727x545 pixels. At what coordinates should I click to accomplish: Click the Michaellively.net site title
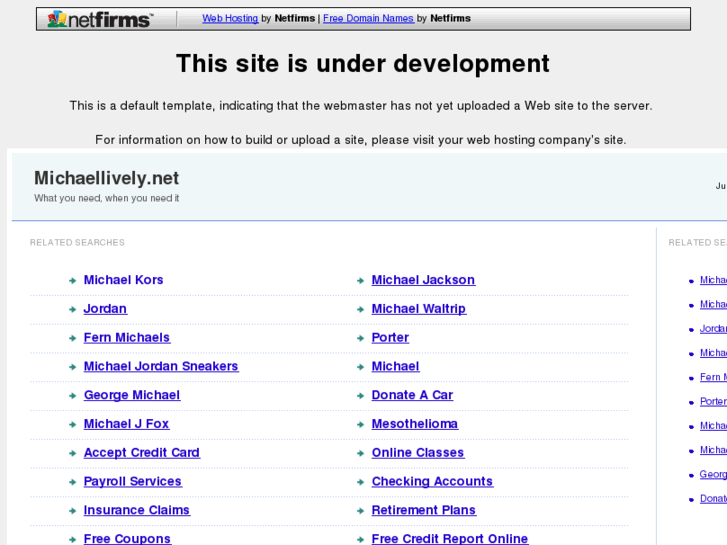pos(106,178)
